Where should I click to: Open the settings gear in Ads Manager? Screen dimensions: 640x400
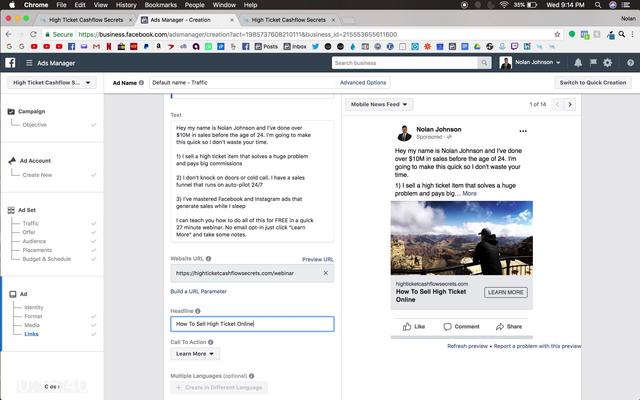[607, 62]
